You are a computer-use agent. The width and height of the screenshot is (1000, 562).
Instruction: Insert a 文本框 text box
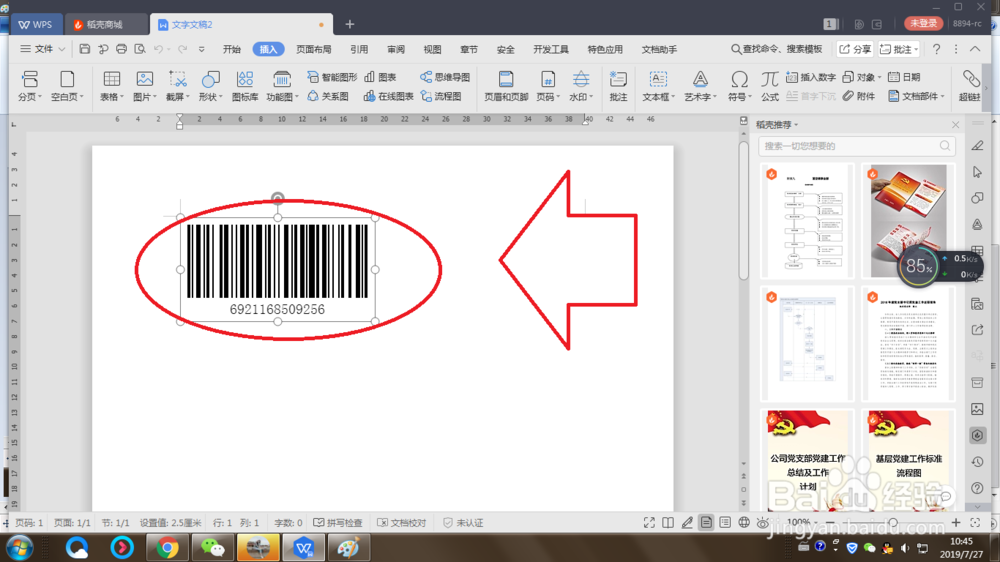point(658,86)
